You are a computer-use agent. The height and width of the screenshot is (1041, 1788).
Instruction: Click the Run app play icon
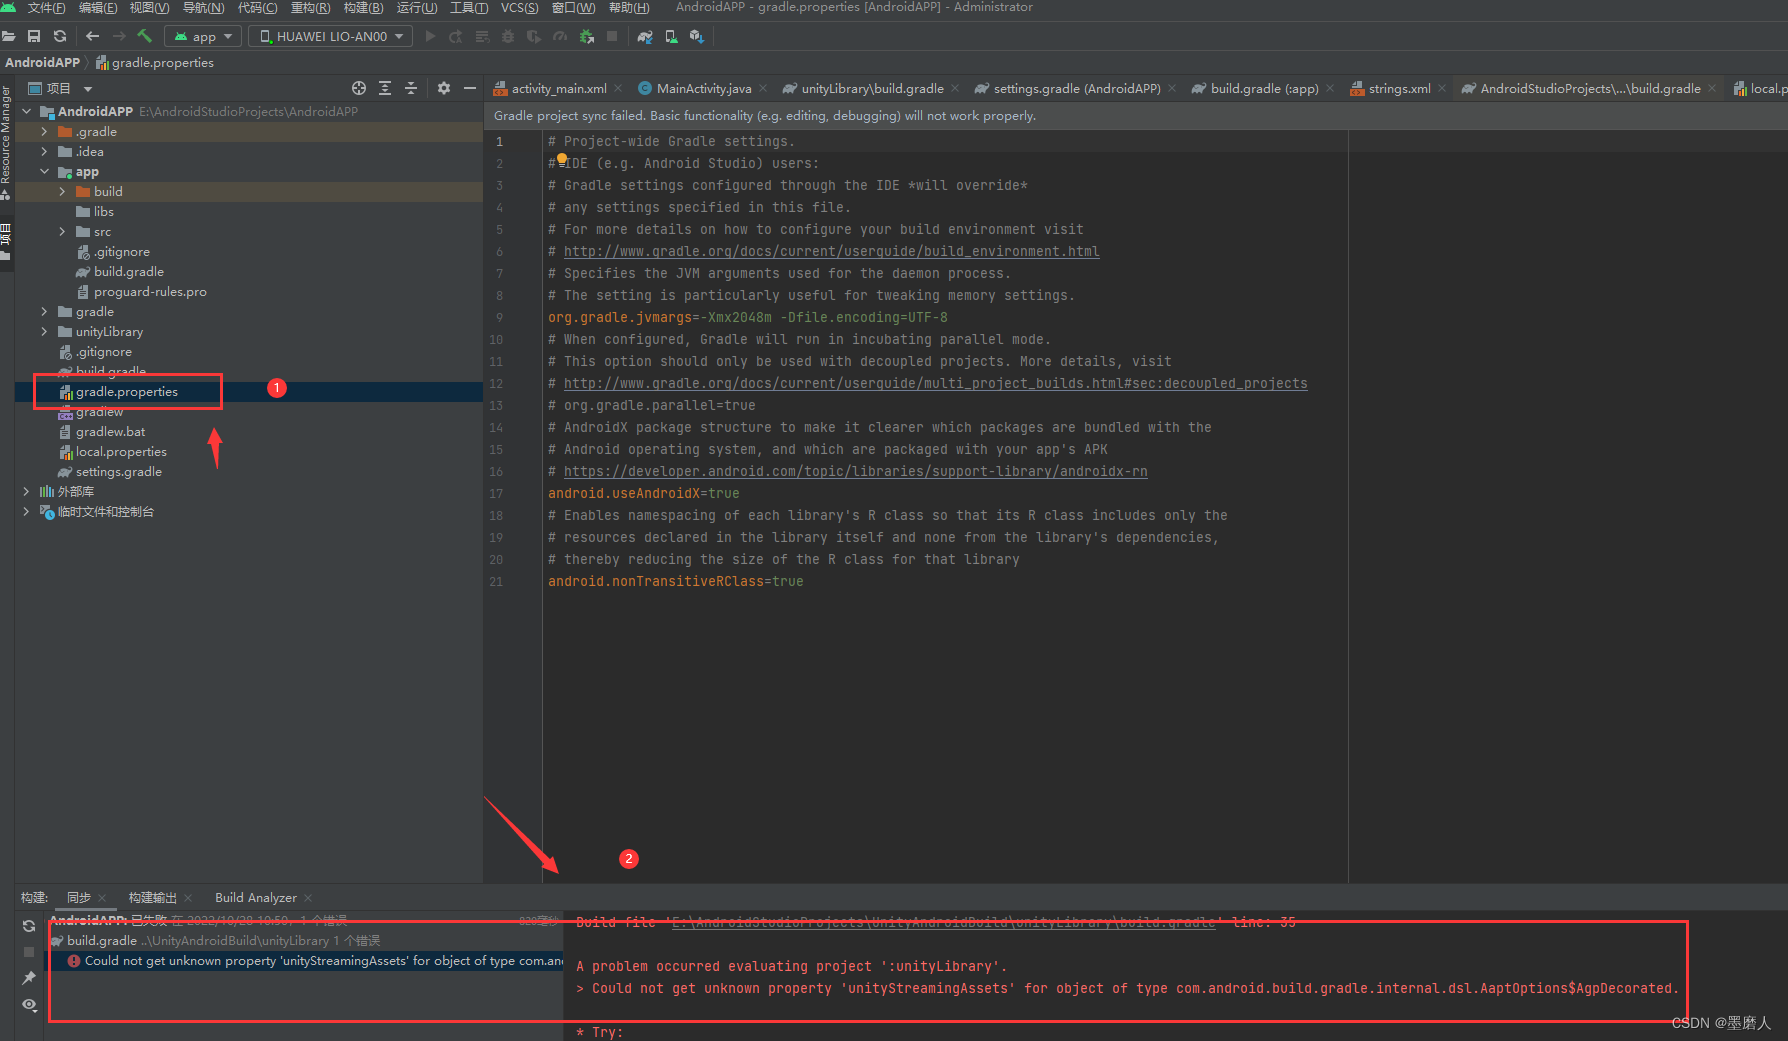click(x=430, y=36)
